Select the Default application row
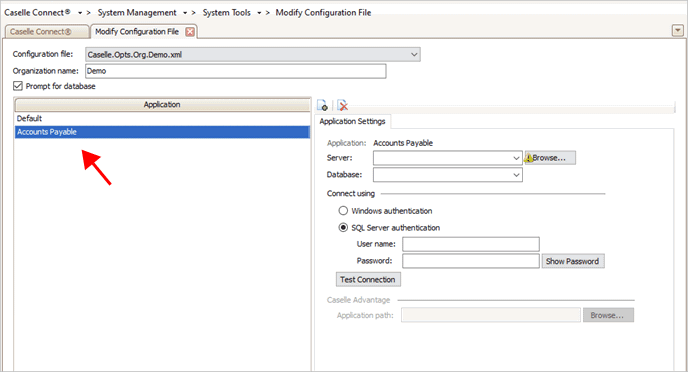This screenshot has height=372, width=688. 162,118
